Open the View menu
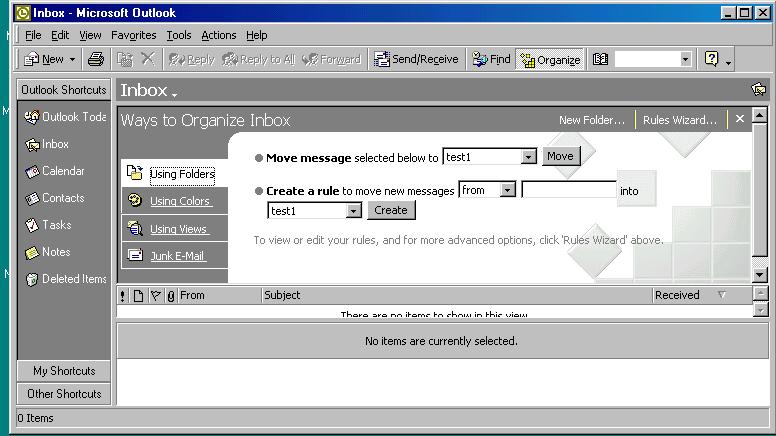This screenshot has width=776, height=436. 90,35
